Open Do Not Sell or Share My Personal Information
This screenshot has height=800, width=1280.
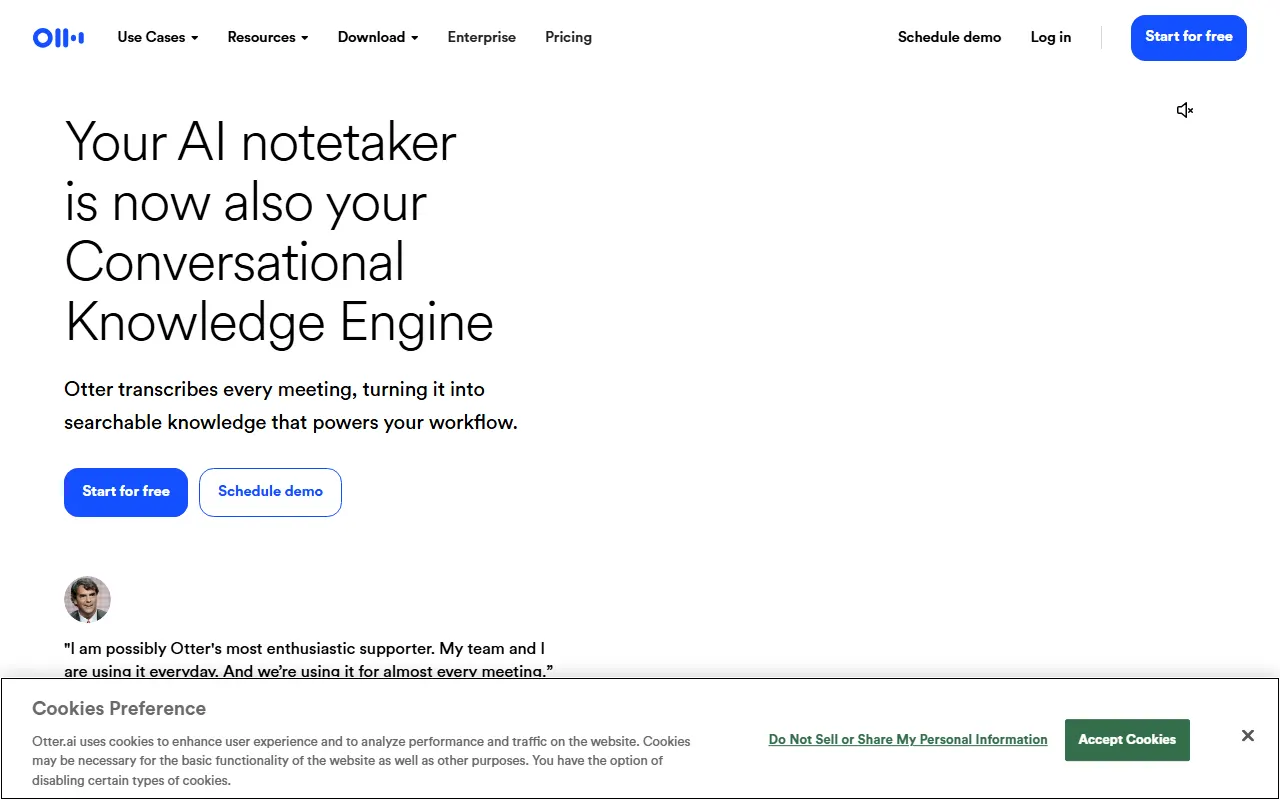tap(908, 740)
